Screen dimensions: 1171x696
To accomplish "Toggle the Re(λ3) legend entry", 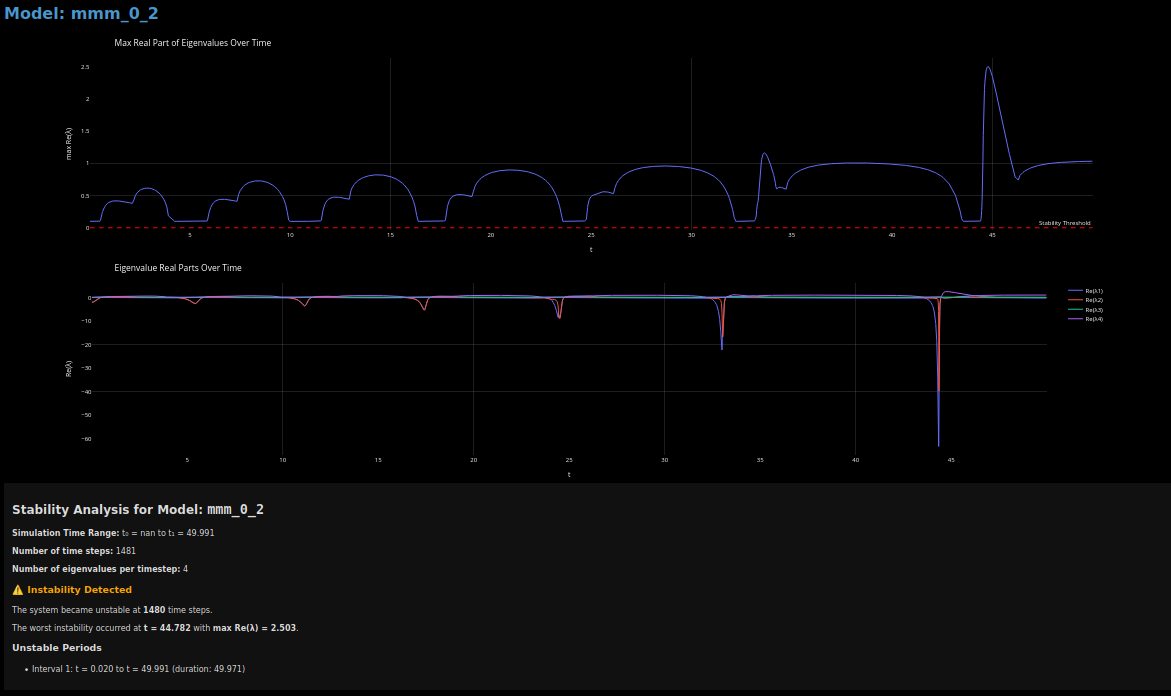I will [x=1086, y=310].
